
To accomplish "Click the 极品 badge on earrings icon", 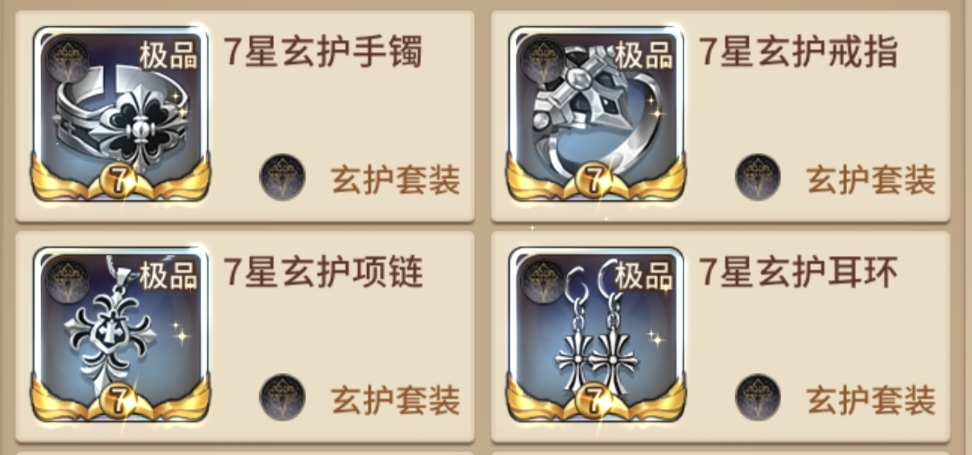I will click(643, 276).
